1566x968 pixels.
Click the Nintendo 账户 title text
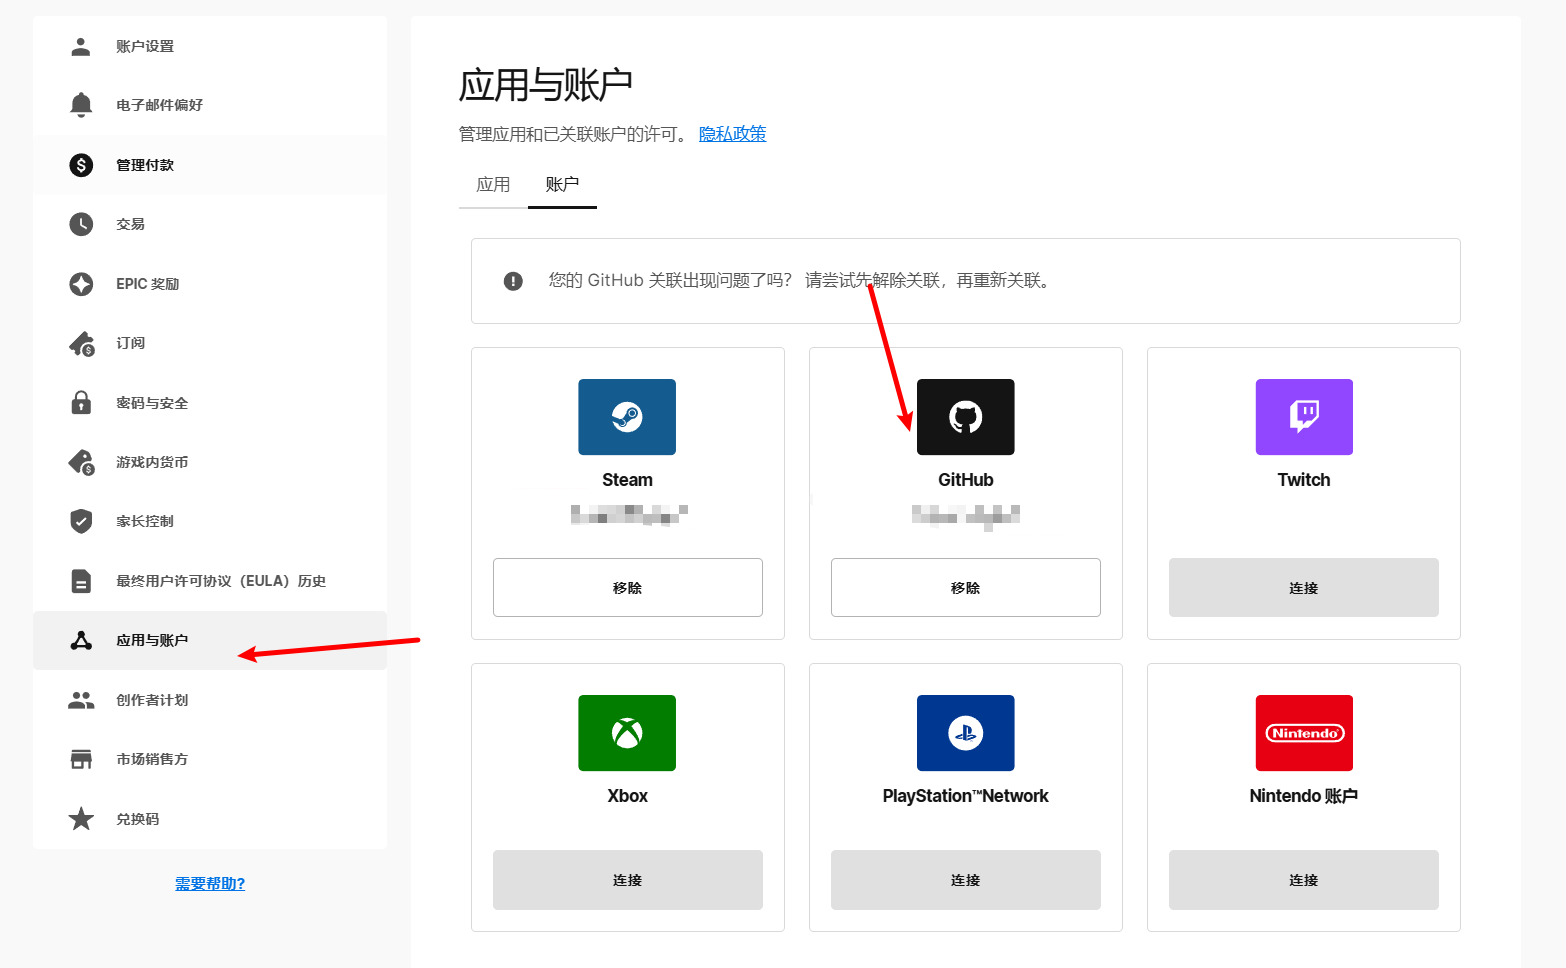tap(1304, 796)
